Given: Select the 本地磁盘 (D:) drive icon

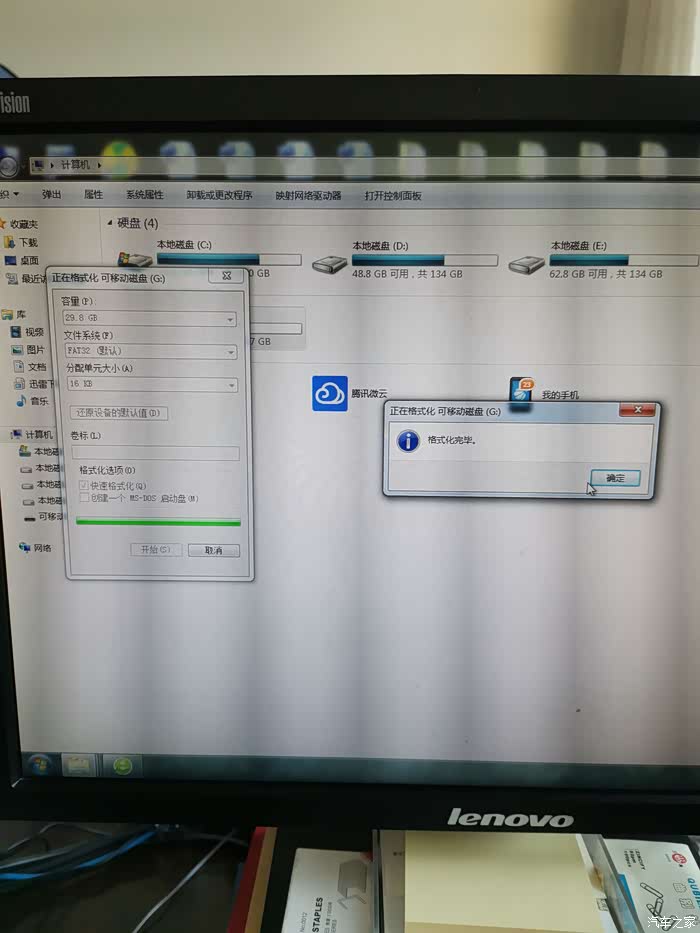Looking at the screenshot, I should click(329, 263).
